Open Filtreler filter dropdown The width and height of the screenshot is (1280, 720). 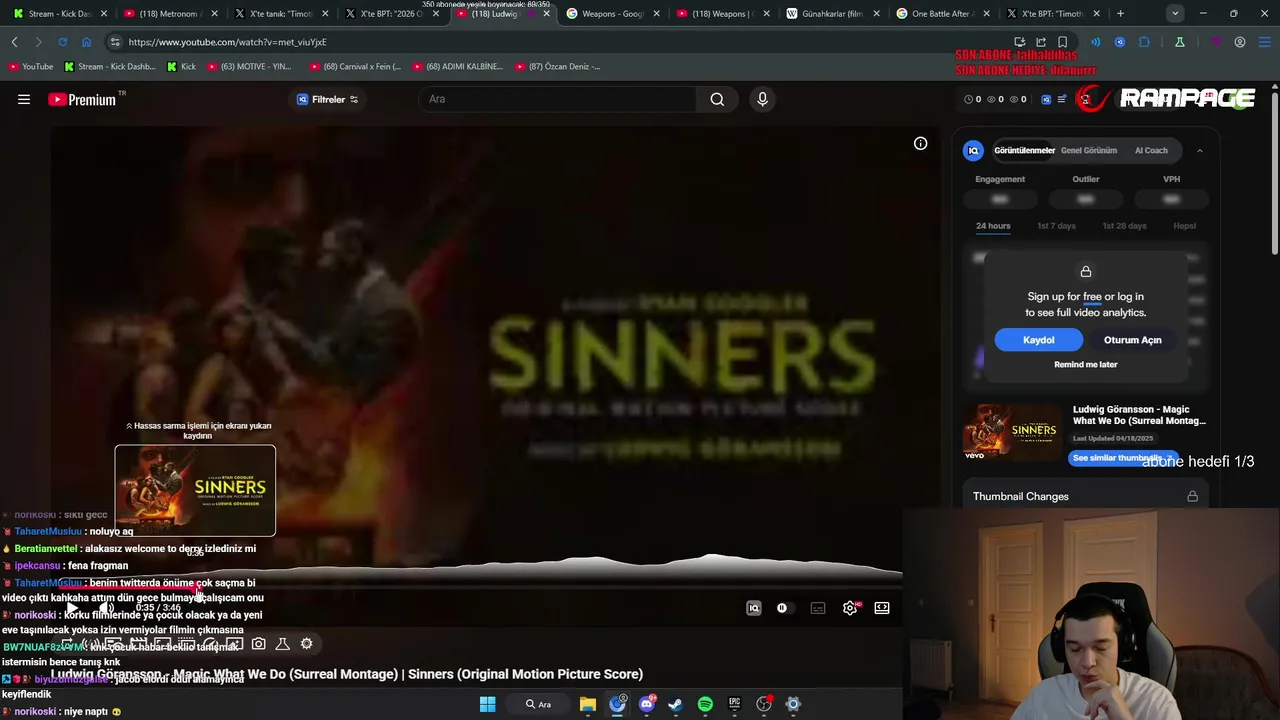click(x=327, y=99)
